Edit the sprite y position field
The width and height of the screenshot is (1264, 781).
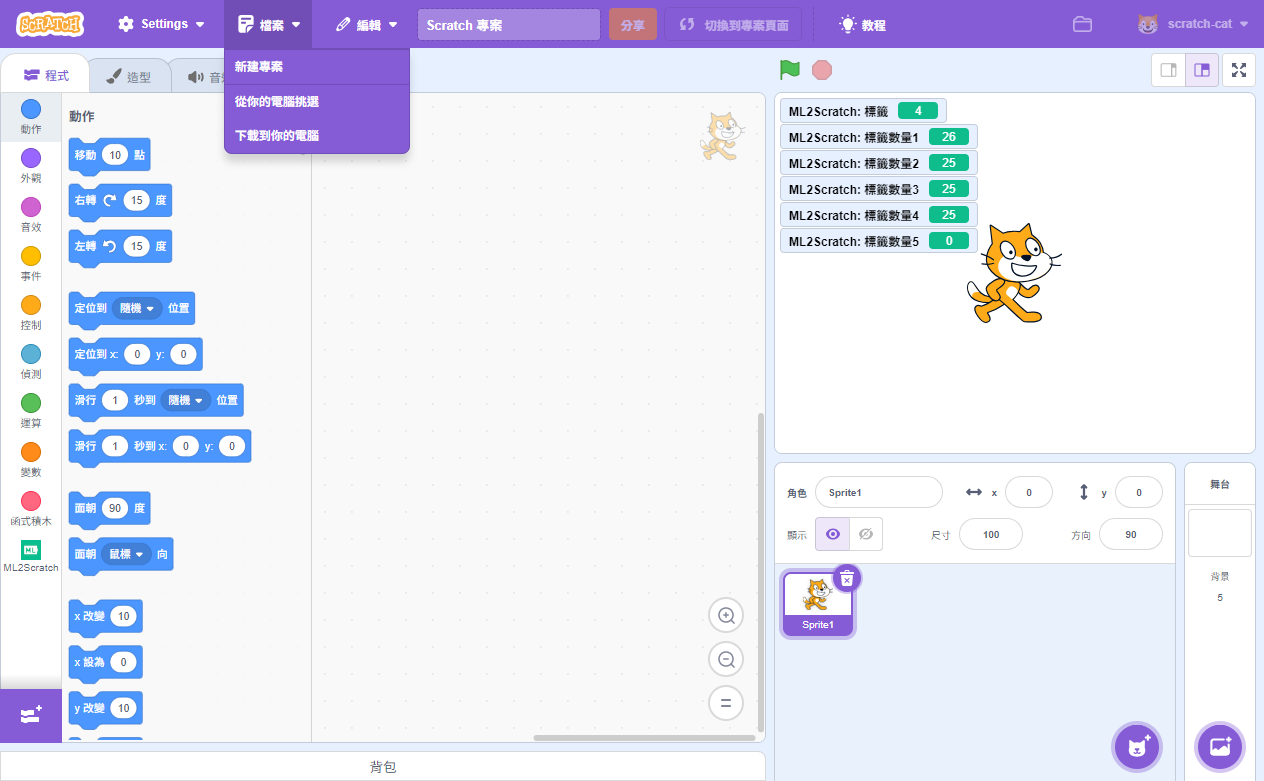coord(1138,493)
